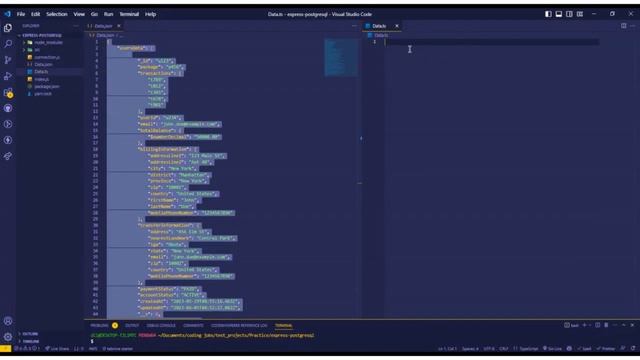Open the Explorer more actions ellipsis

coord(76,26)
